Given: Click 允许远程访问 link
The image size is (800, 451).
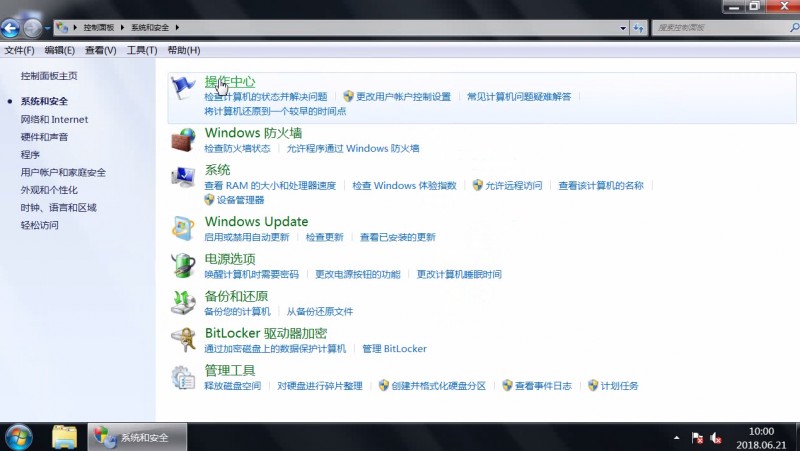Looking at the screenshot, I should 513,186.
